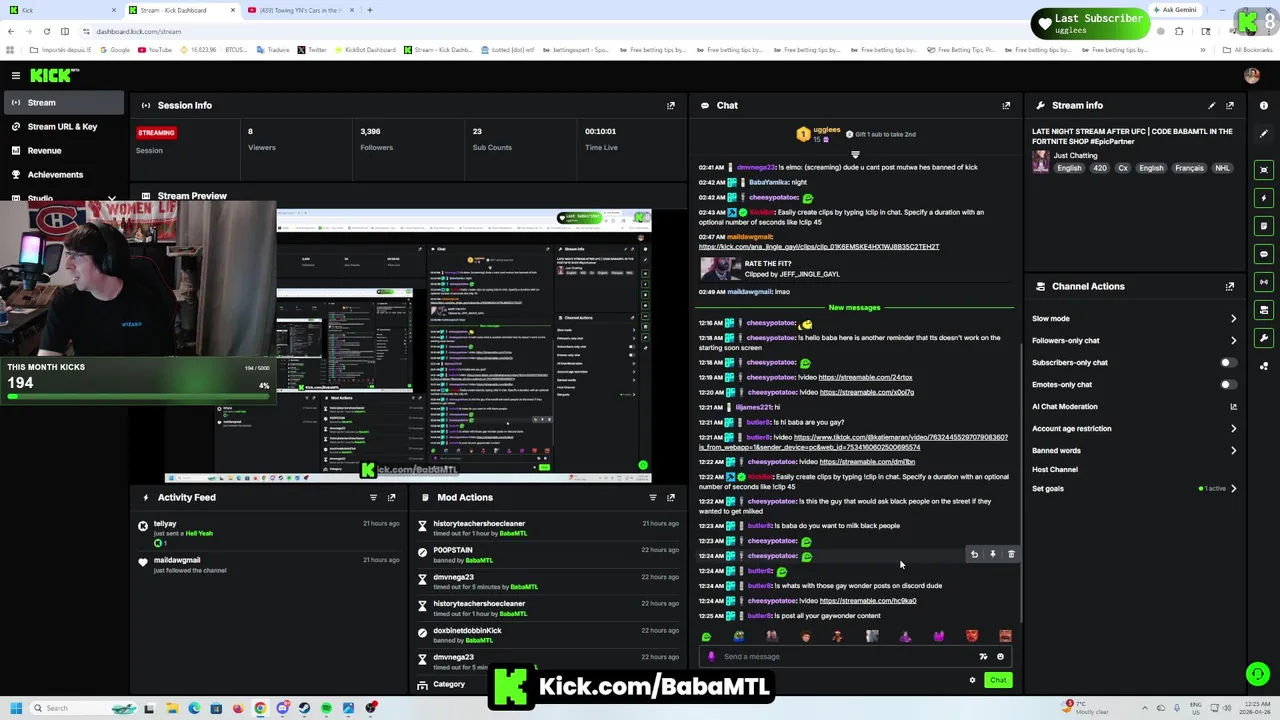Pop out the Mod Actions panel
1280x720 pixels.
[x=671, y=497]
